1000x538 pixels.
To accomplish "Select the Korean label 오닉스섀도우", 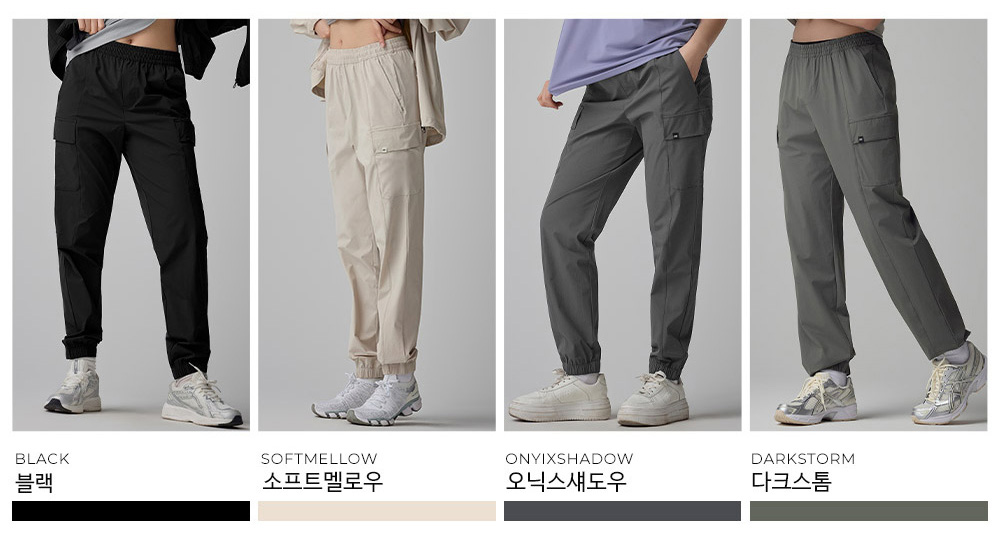I will 566,481.
